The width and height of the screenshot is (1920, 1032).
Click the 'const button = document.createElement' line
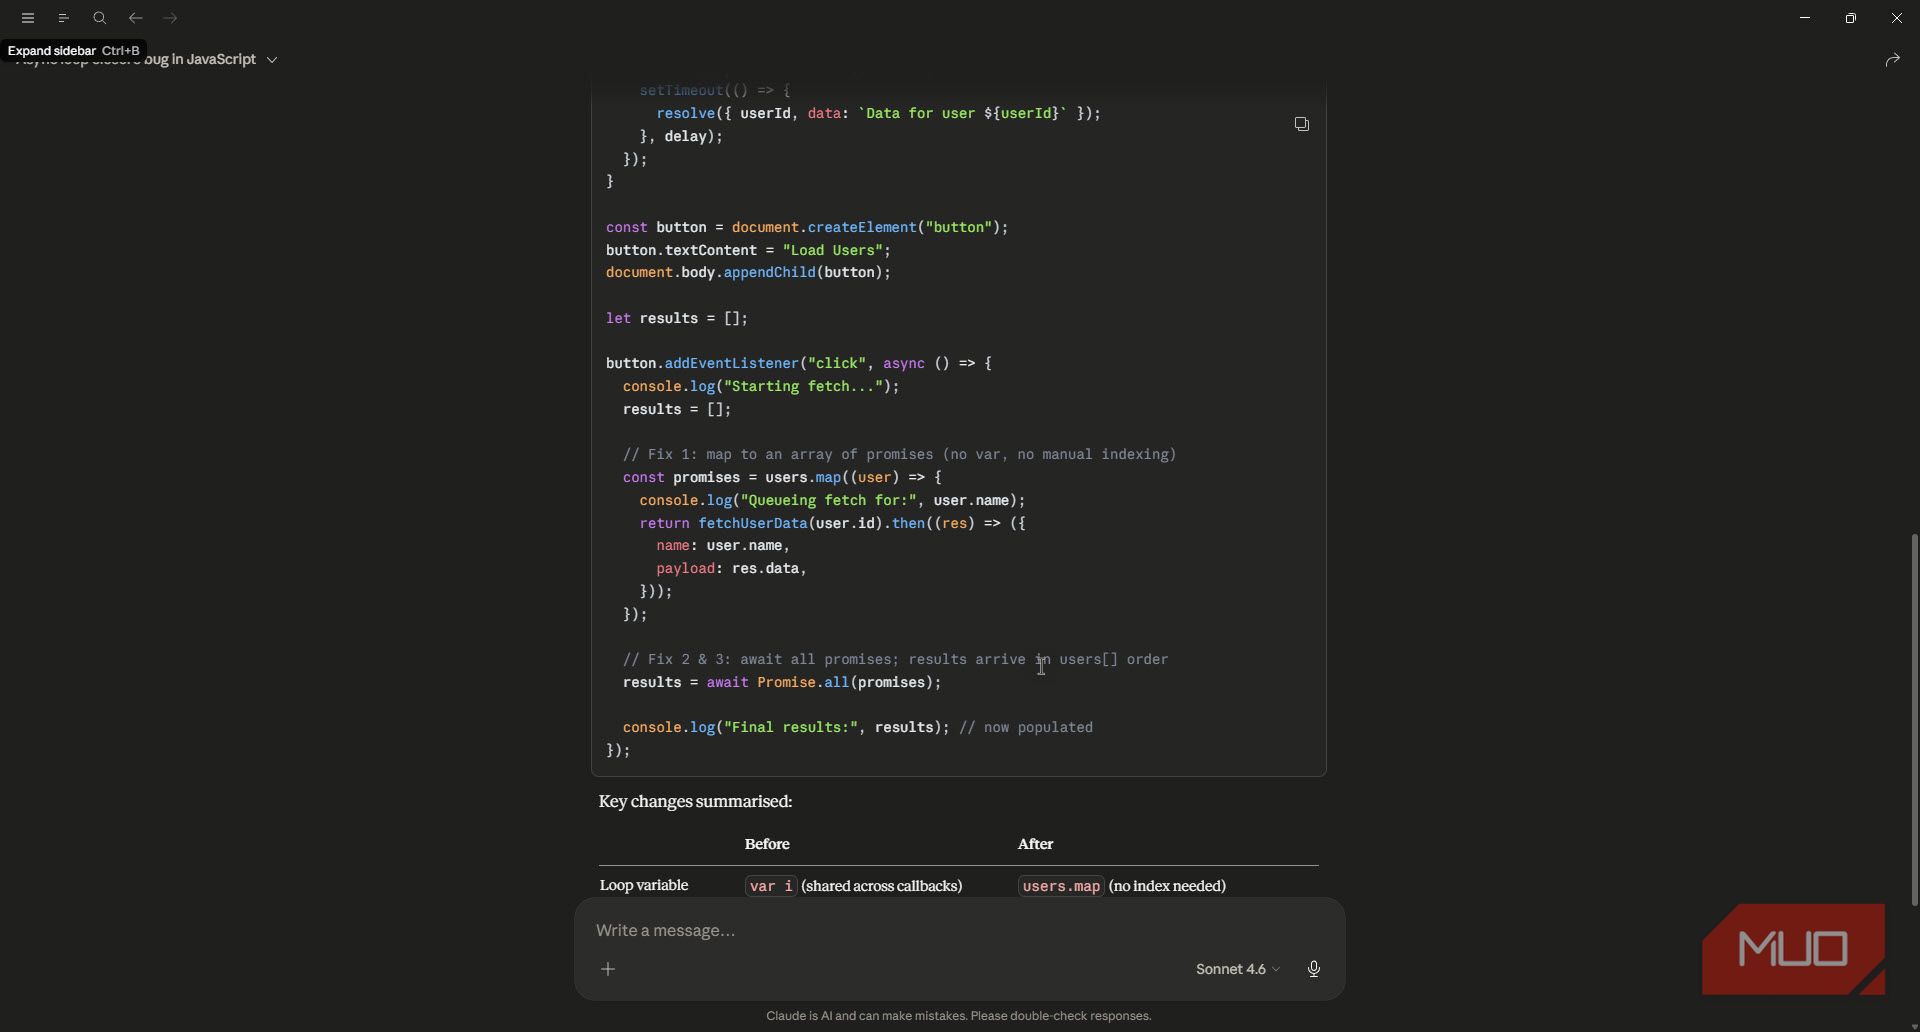coord(807,228)
